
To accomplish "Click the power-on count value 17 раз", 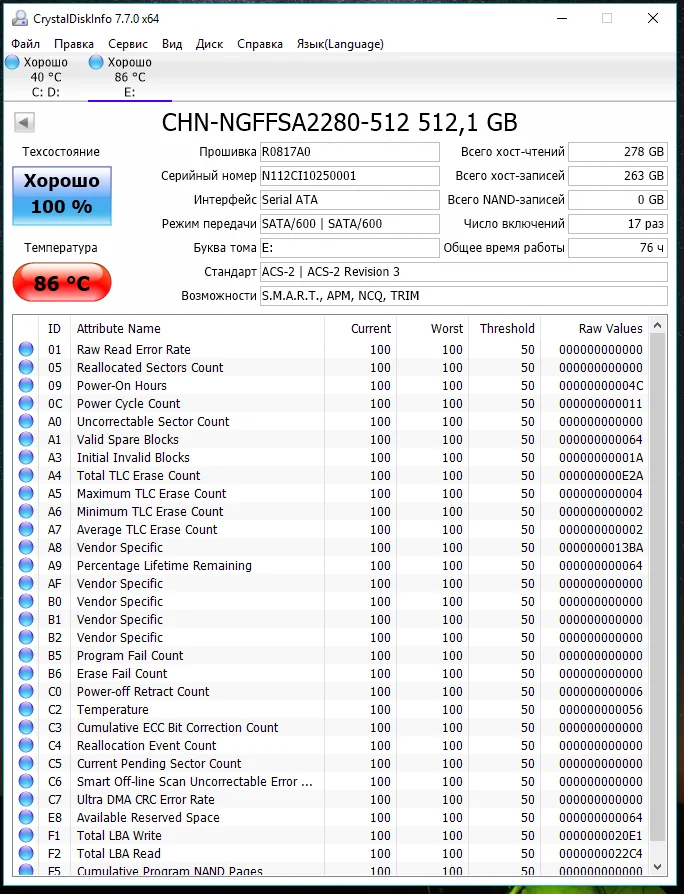I will tap(618, 224).
